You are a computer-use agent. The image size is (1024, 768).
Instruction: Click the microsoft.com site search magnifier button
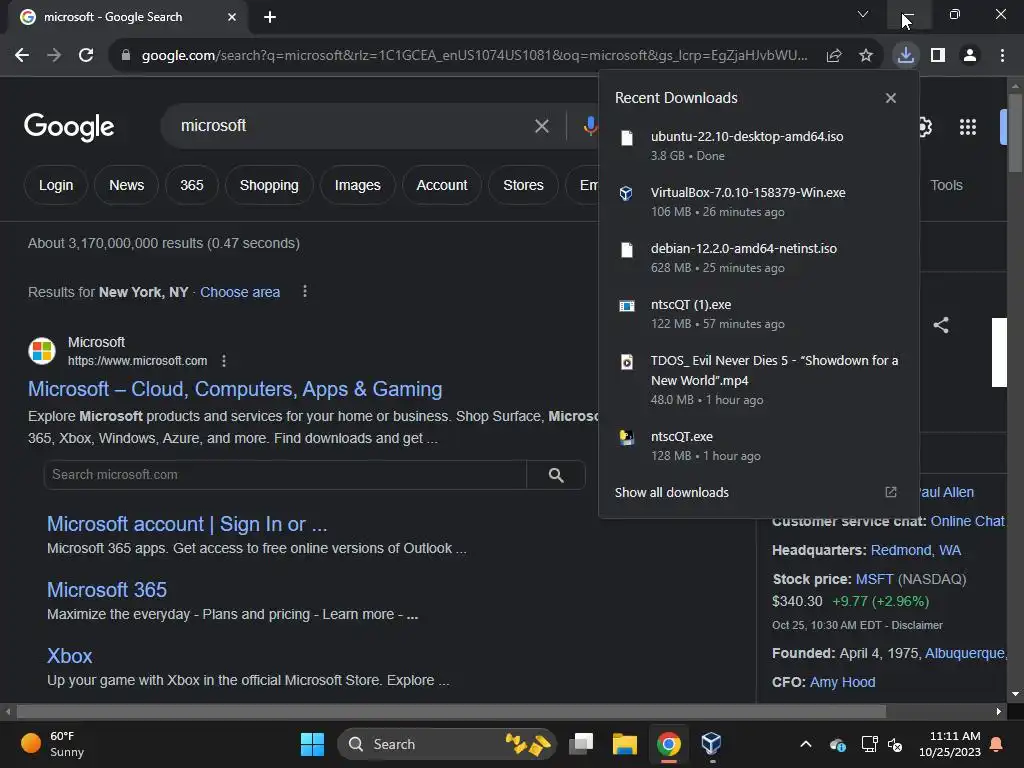556,475
